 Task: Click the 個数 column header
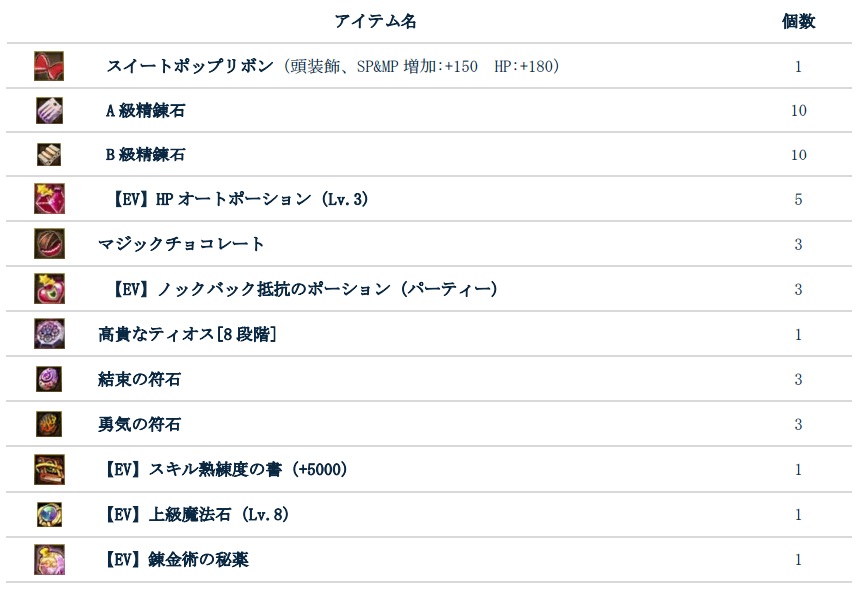click(x=798, y=21)
